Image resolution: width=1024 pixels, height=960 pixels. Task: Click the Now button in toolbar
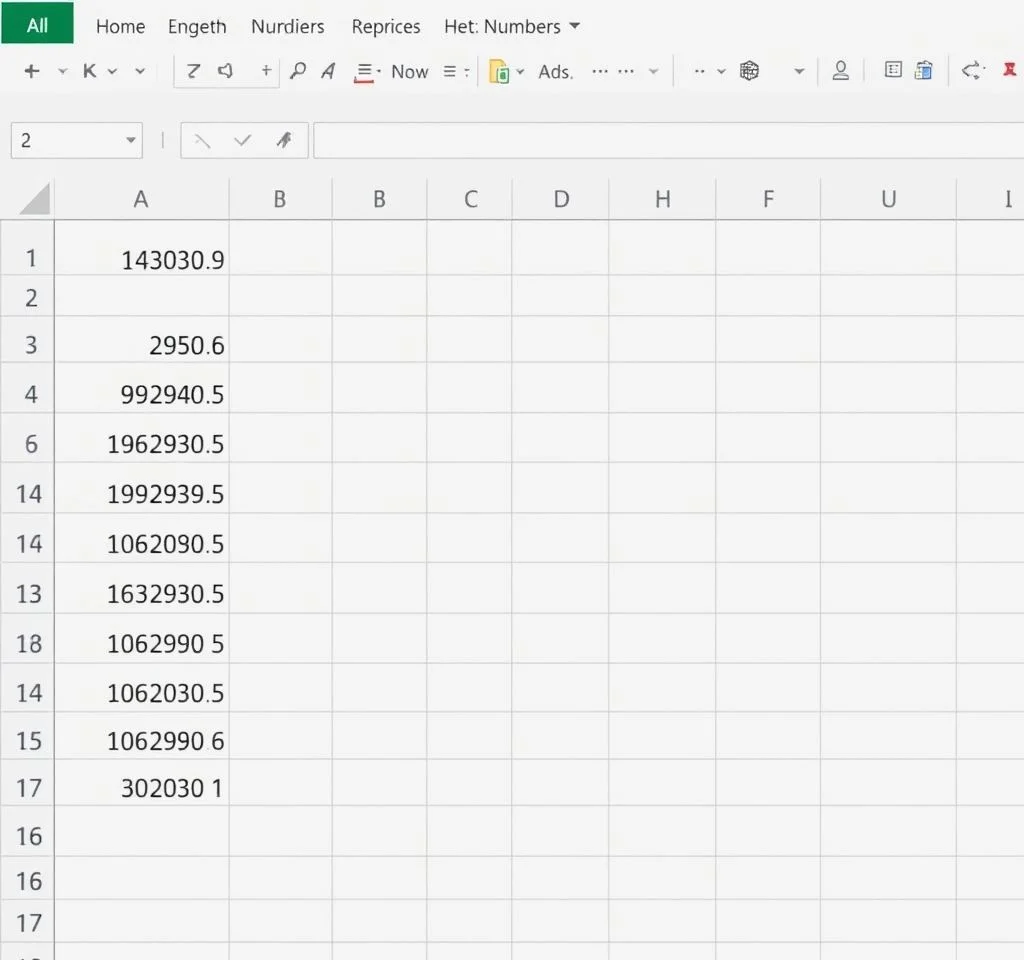pyautogui.click(x=409, y=71)
